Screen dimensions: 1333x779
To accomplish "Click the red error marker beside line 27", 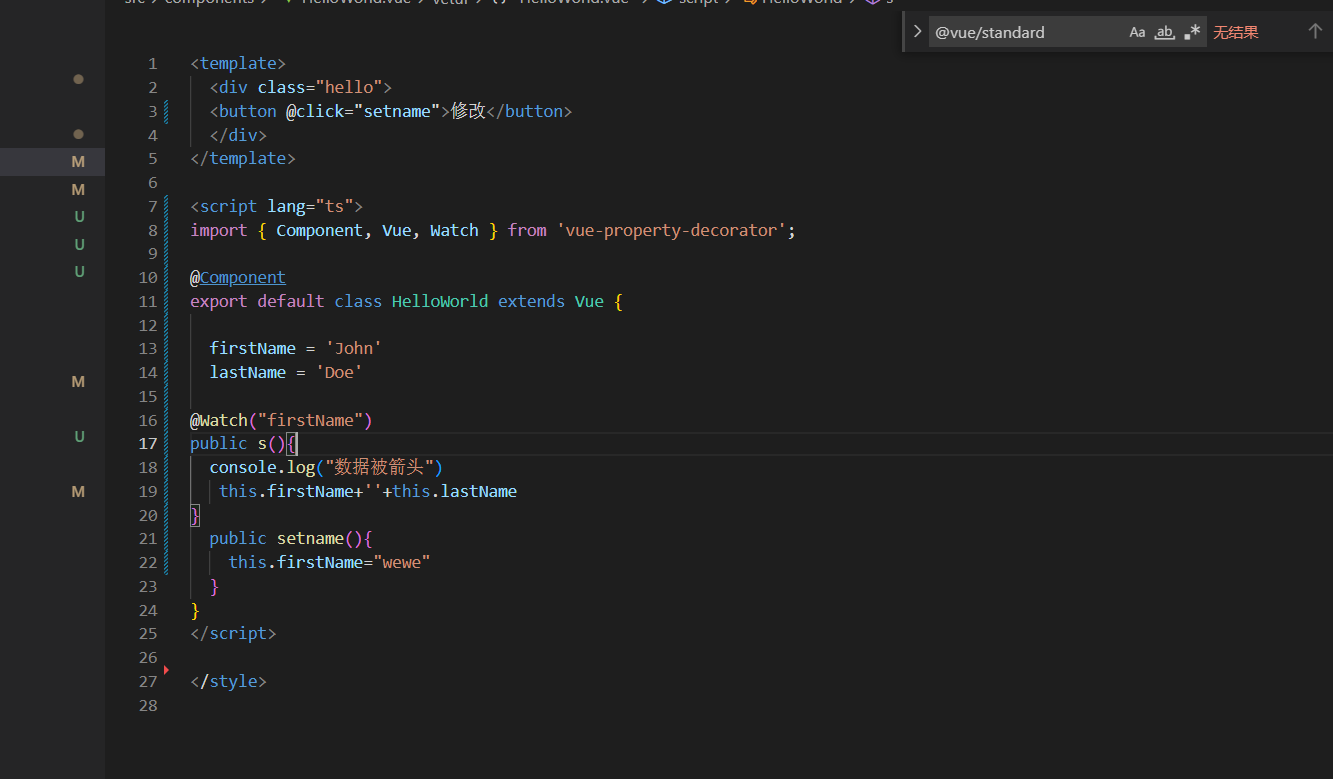I will pyautogui.click(x=165, y=669).
